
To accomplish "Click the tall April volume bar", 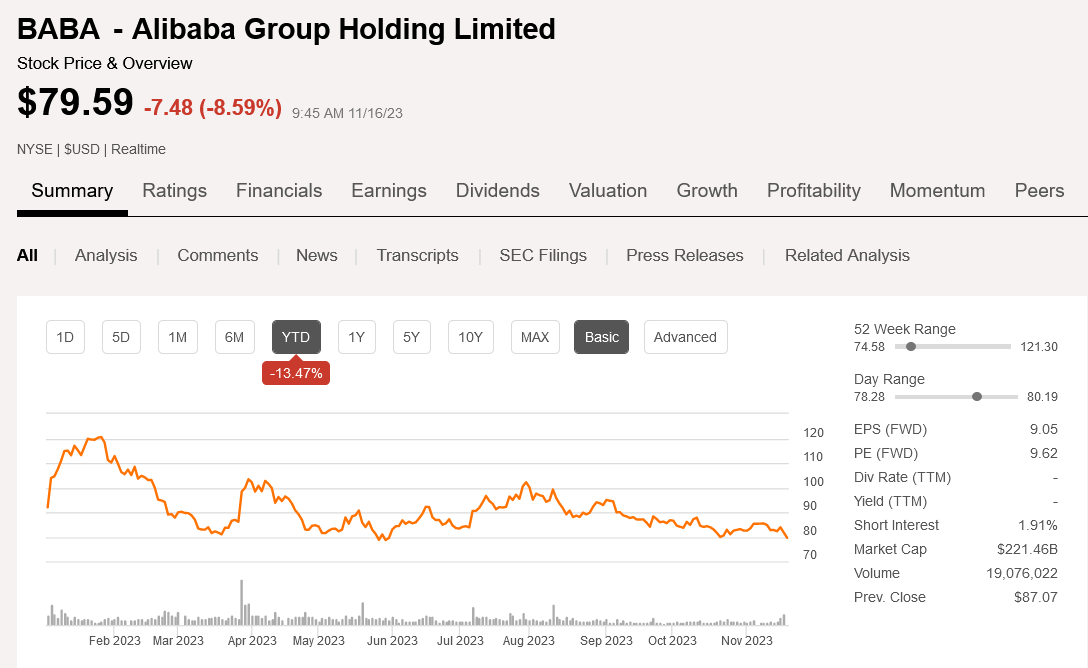I will click(x=241, y=602).
